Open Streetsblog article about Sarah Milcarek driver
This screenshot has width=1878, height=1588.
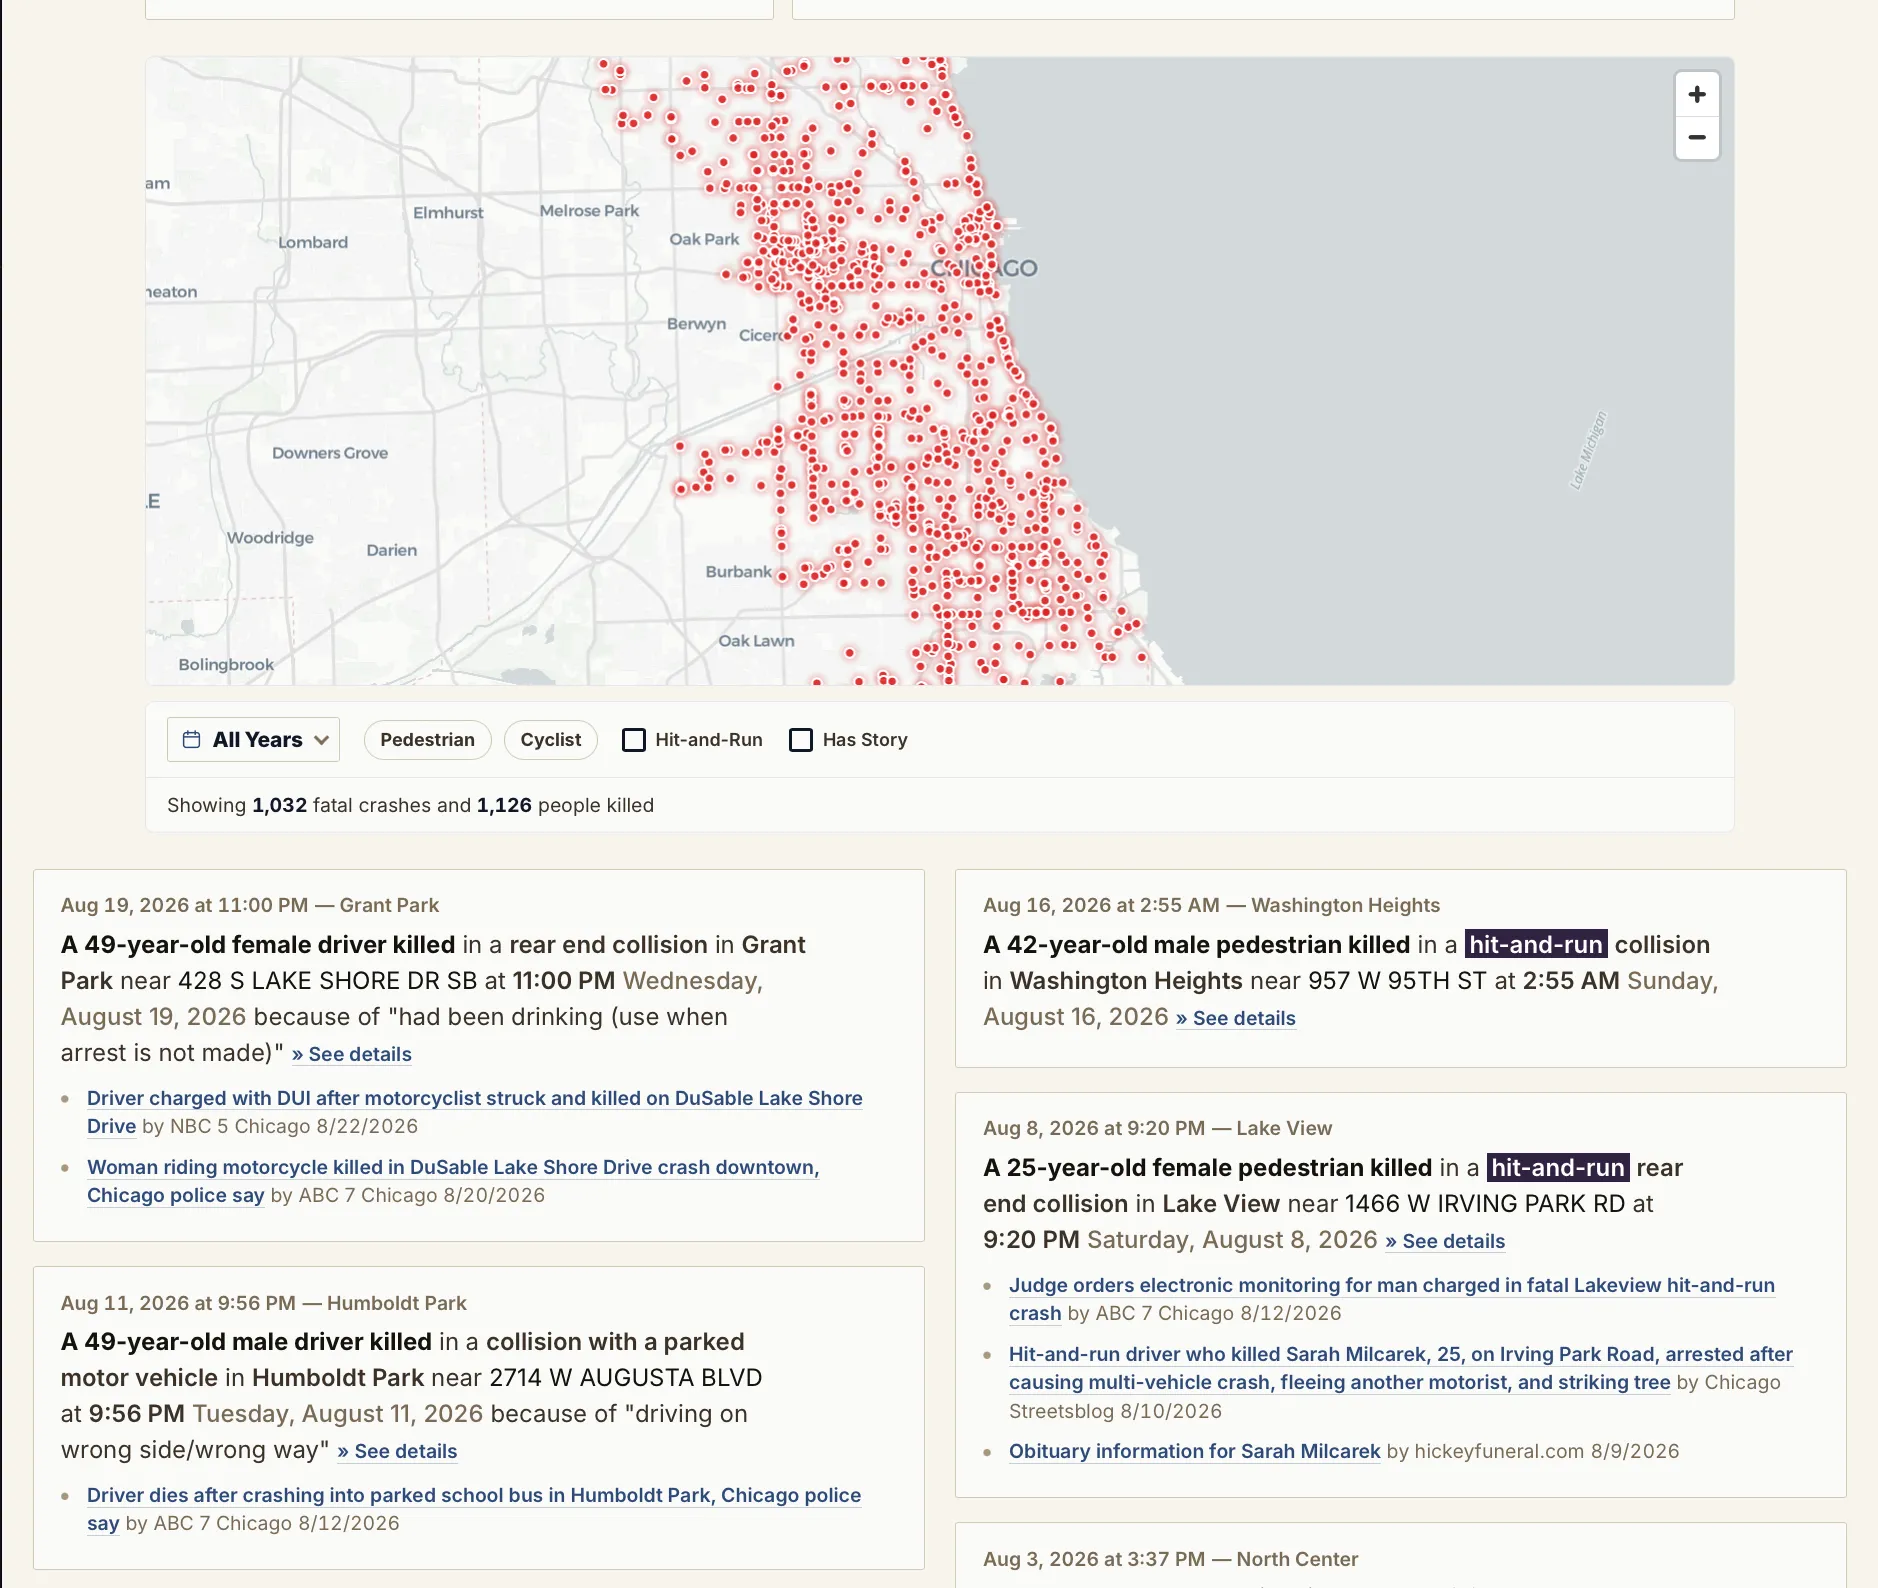click(x=1401, y=1368)
